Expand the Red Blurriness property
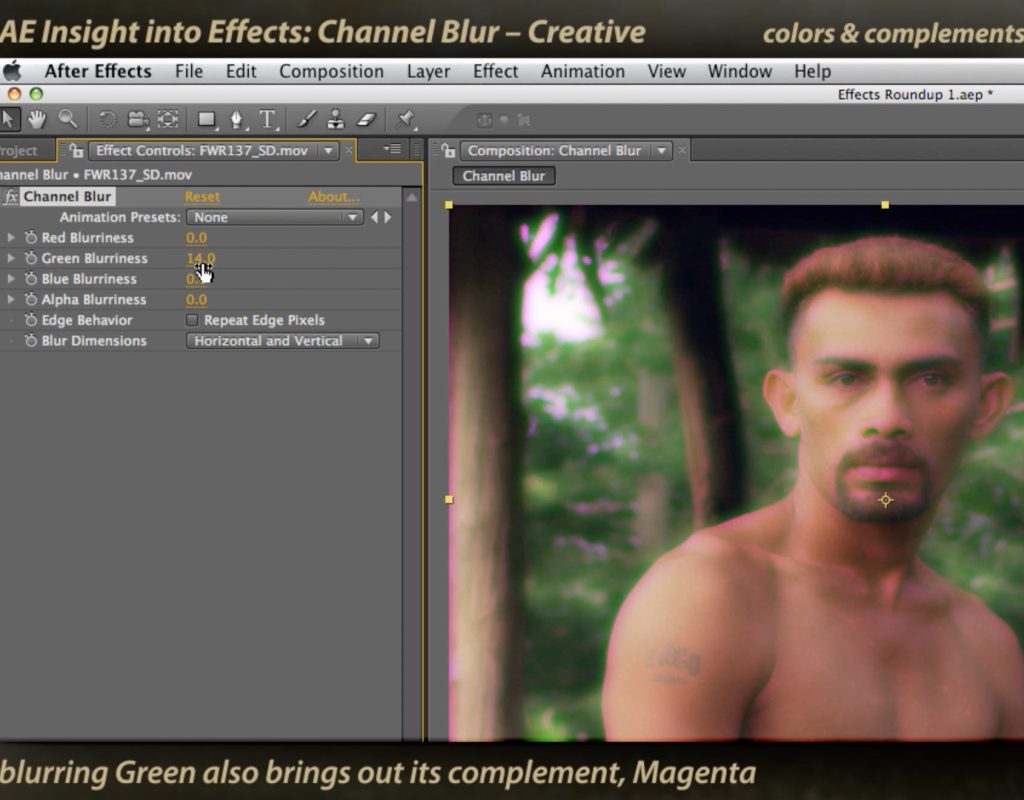 [10, 238]
